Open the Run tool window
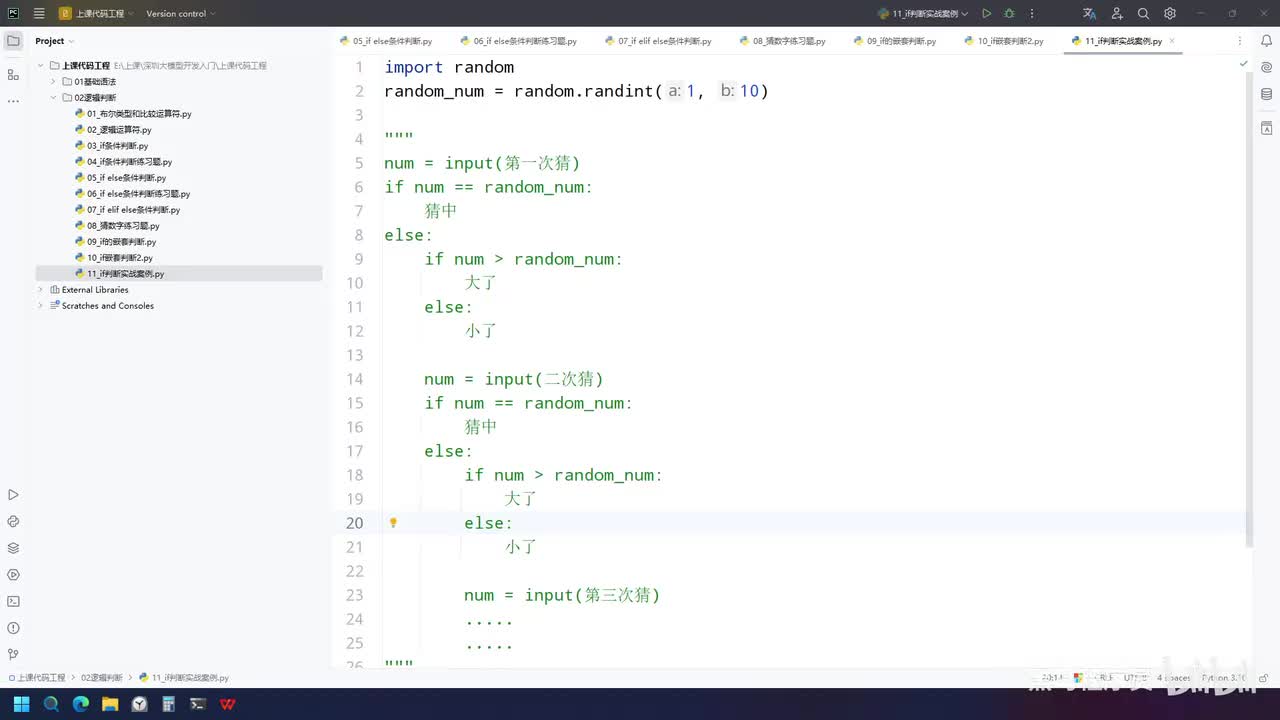Viewport: 1280px width, 720px height. (13, 495)
